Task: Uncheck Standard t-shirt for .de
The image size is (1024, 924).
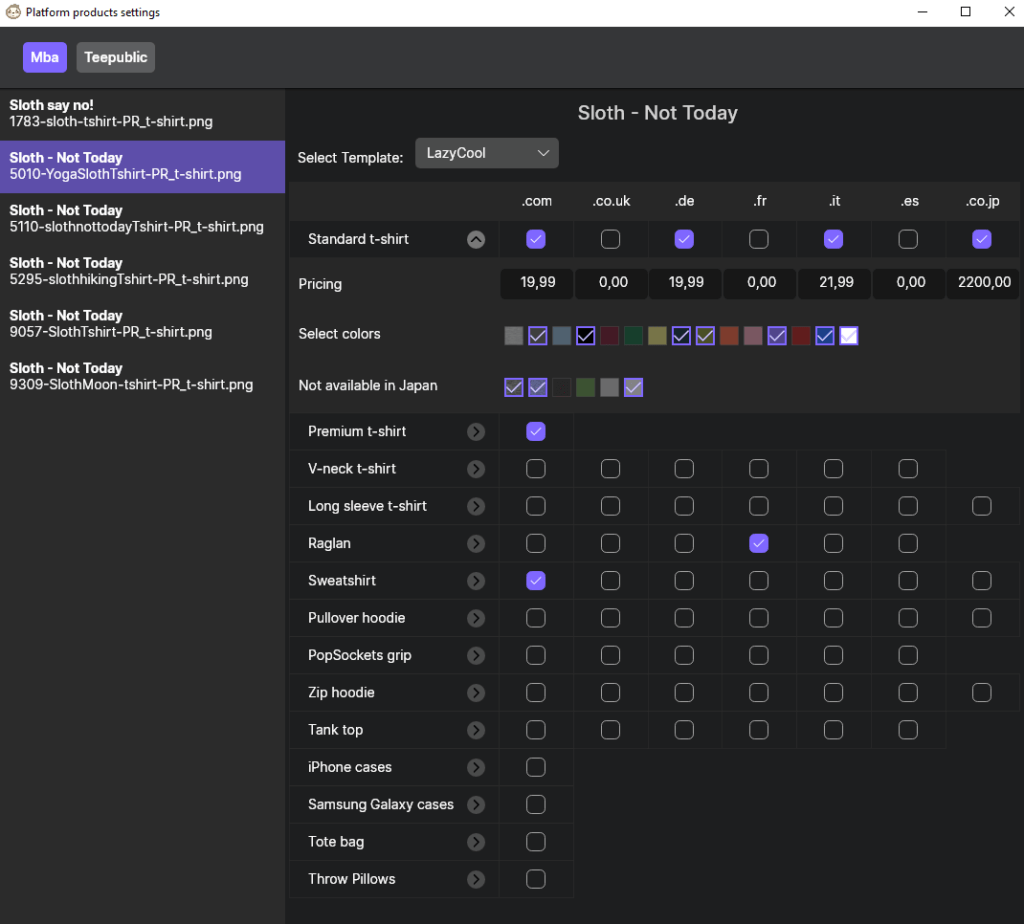Action: pyautogui.click(x=684, y=239)
